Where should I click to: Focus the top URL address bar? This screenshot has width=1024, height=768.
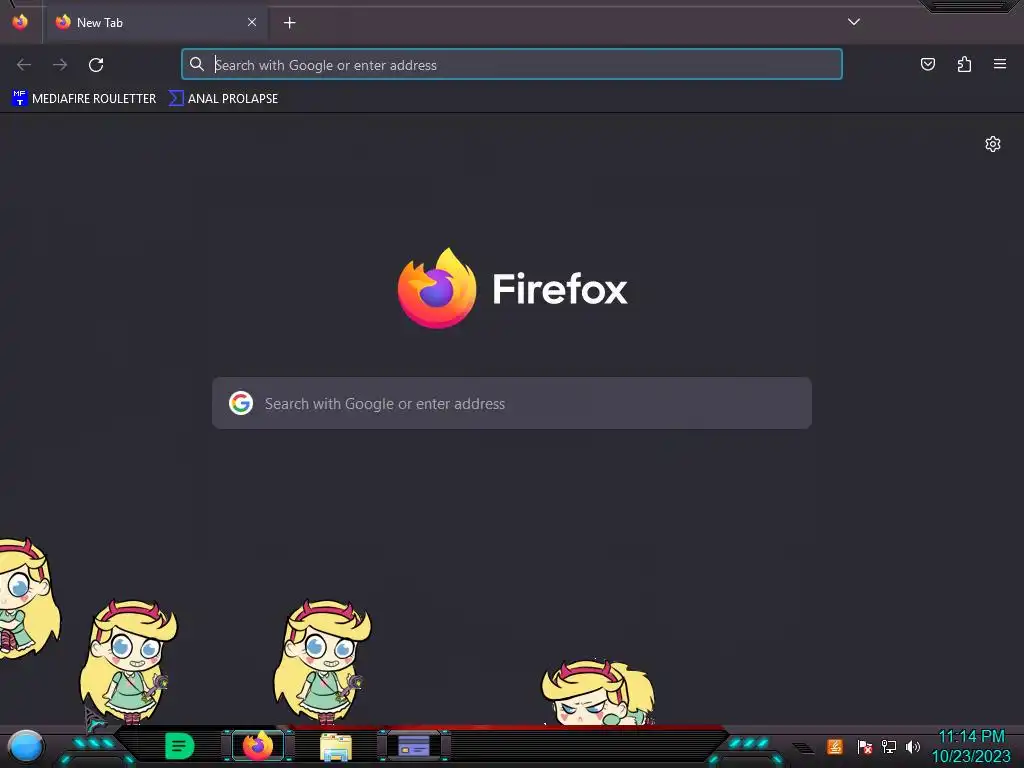(512, 65)
